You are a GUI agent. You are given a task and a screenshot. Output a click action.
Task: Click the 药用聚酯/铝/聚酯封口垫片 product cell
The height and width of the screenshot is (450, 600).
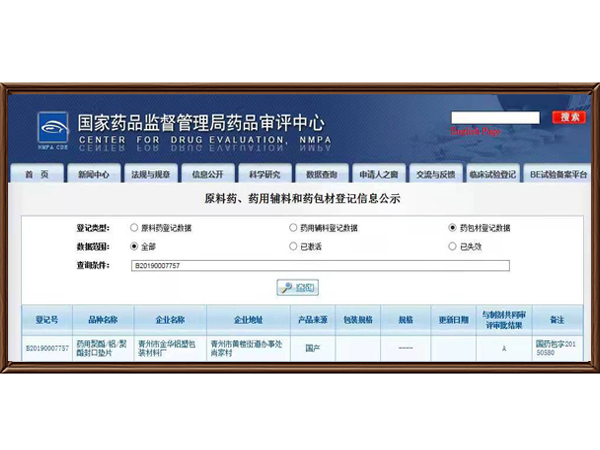click(x=103, y=348)
